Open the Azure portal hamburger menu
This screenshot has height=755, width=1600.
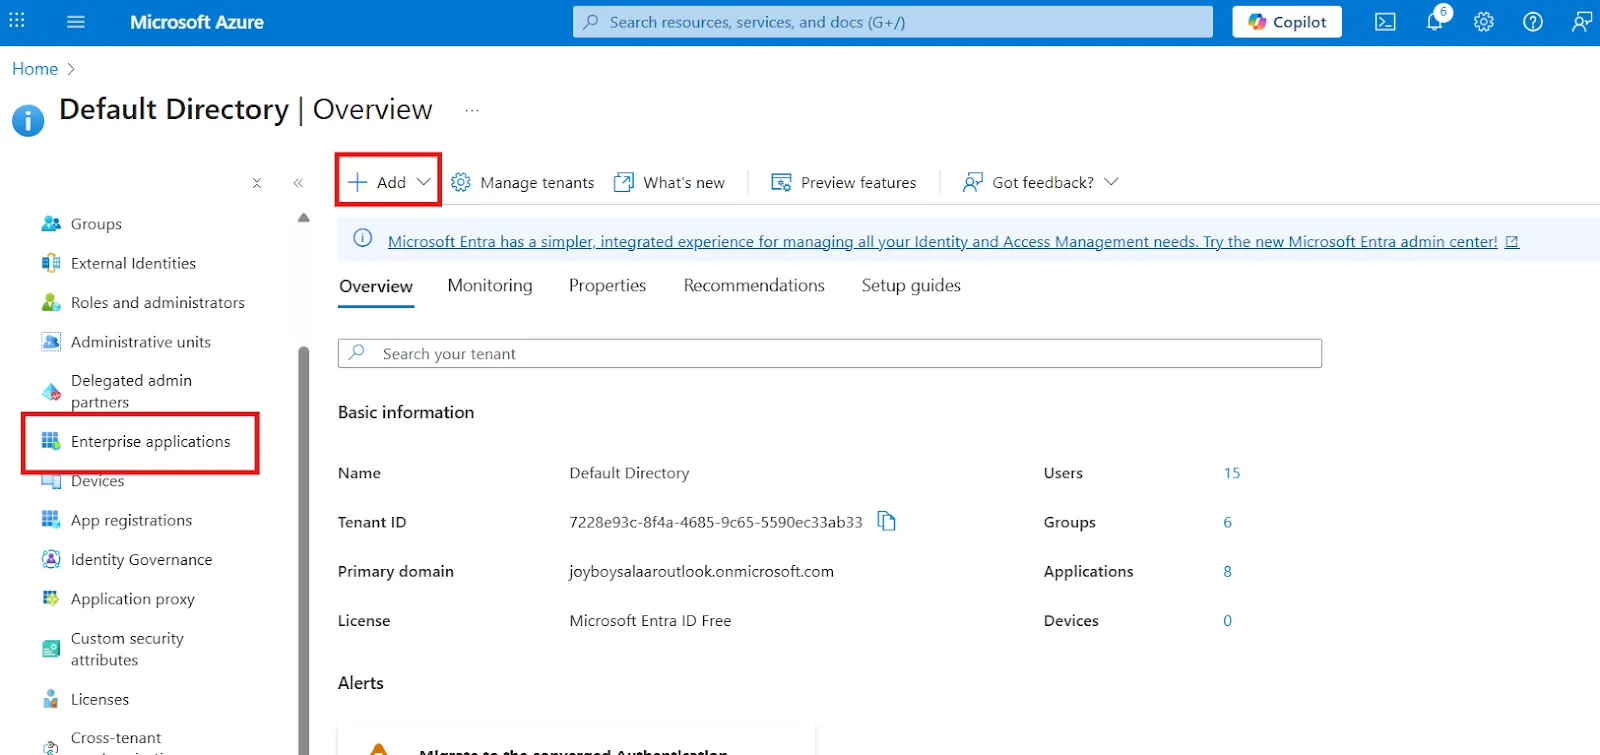point(76,22)
